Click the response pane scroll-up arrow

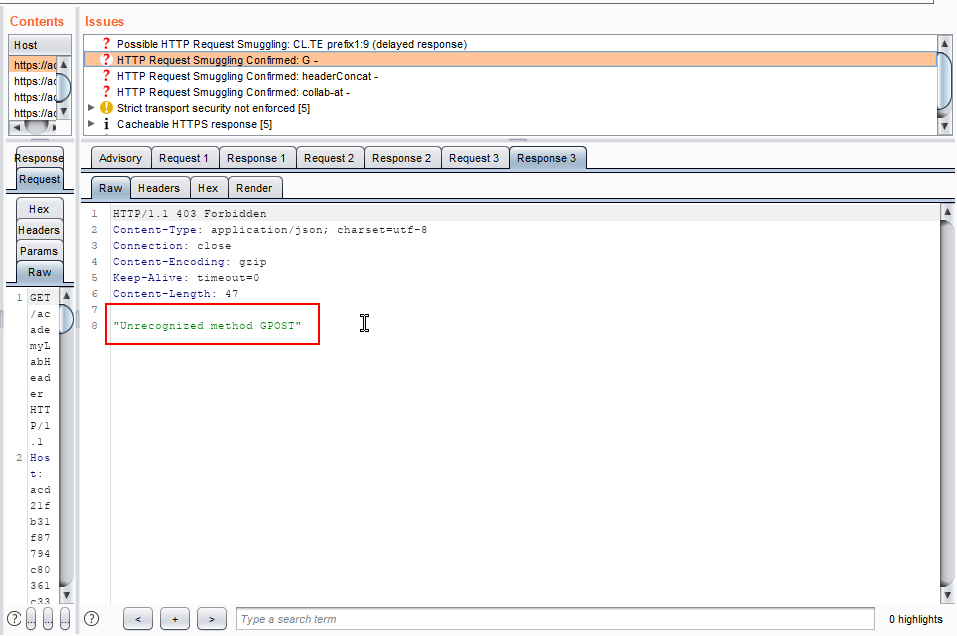[x=947, y=212]
